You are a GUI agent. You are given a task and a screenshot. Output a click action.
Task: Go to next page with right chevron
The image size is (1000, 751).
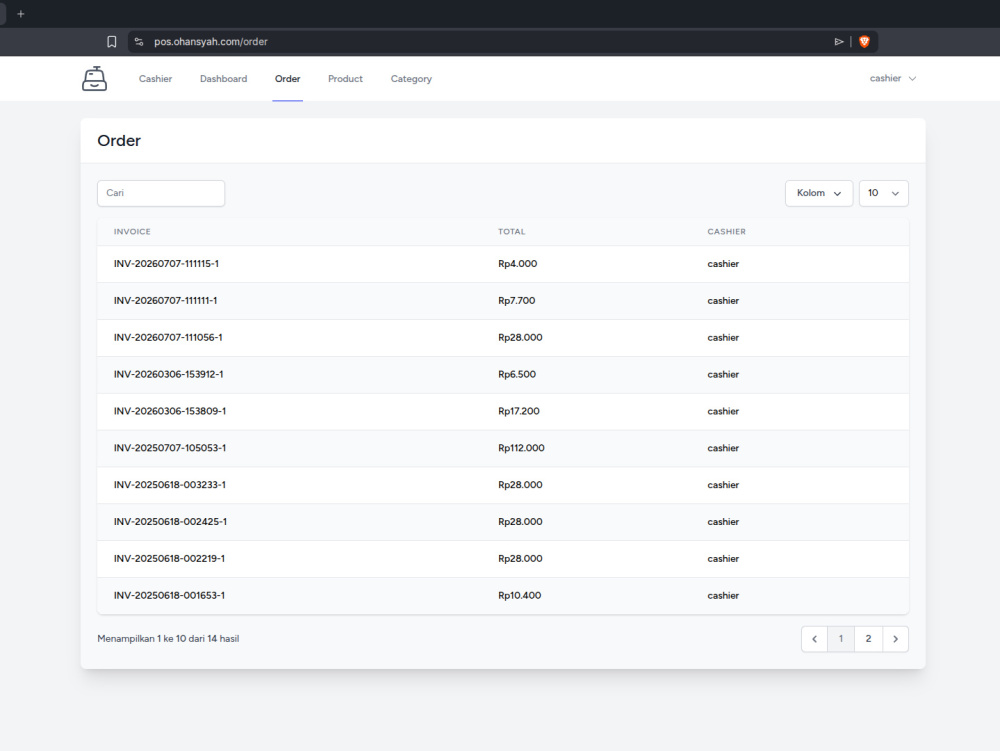click(x=895, y=639)
